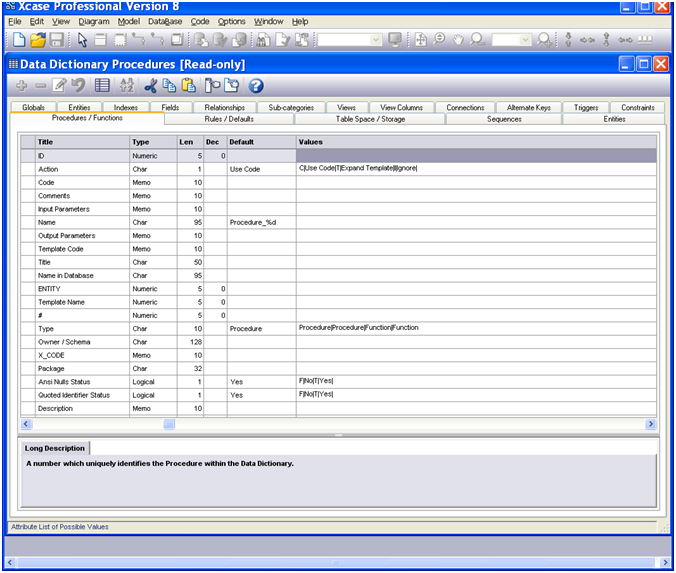This screenshot has width=676, height=573.
Task: Switch to the View Columns tab
Action: point(401,107)
